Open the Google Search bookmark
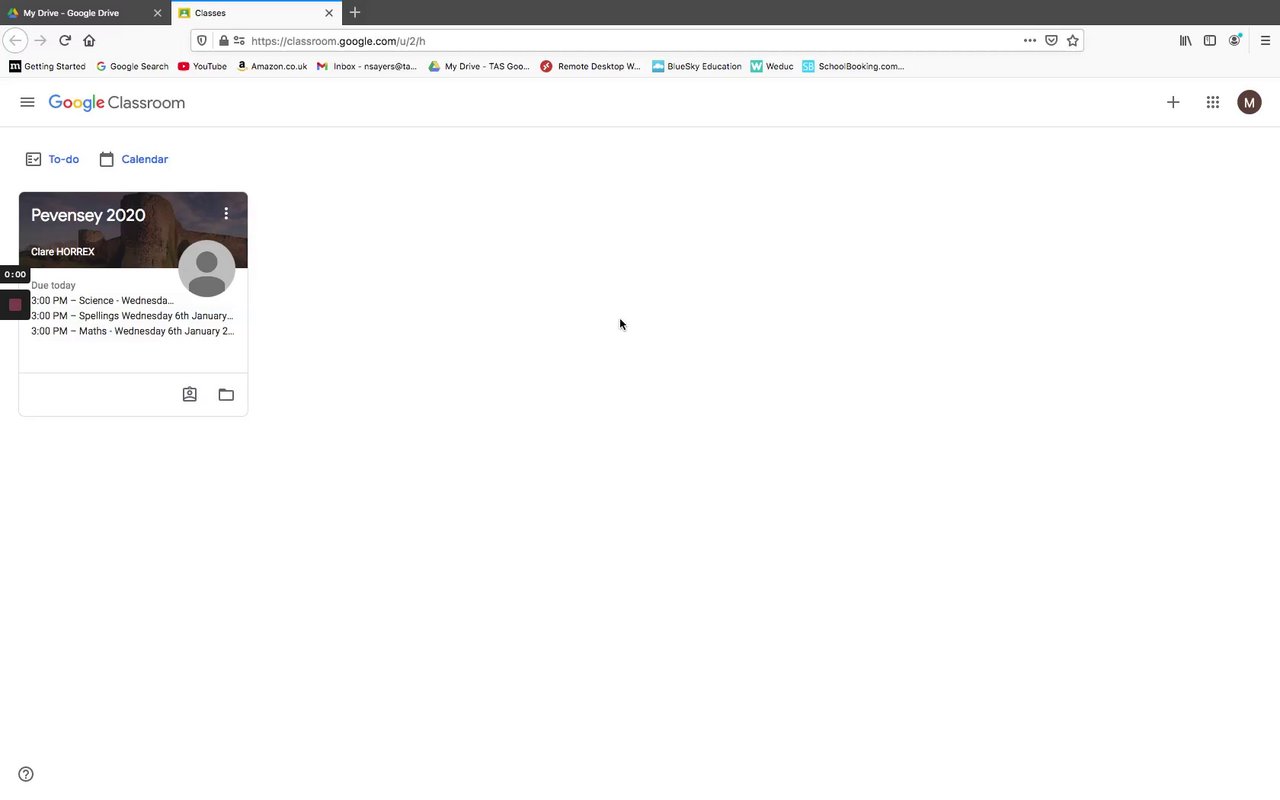 (132, 66)
